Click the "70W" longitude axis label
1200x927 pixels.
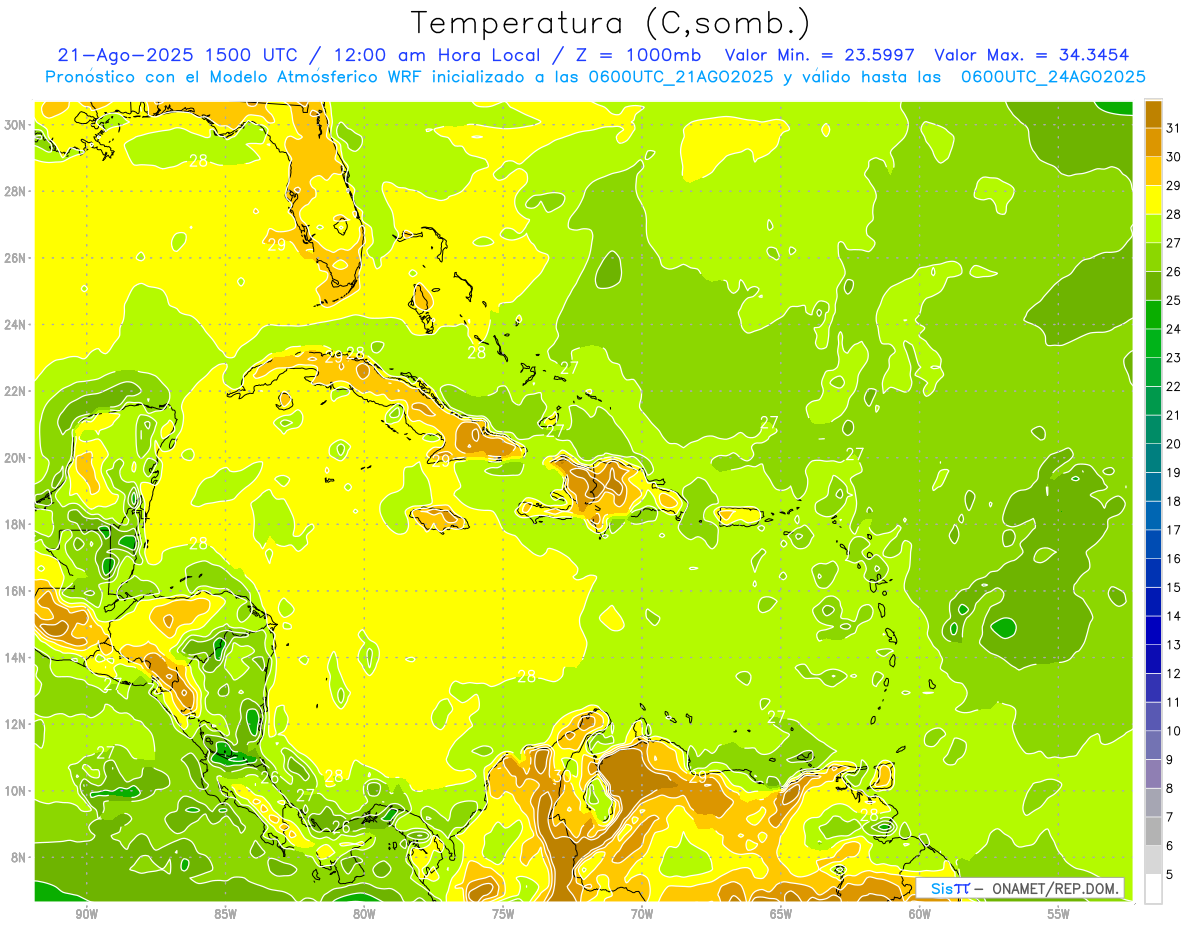(x=642, y=914)
